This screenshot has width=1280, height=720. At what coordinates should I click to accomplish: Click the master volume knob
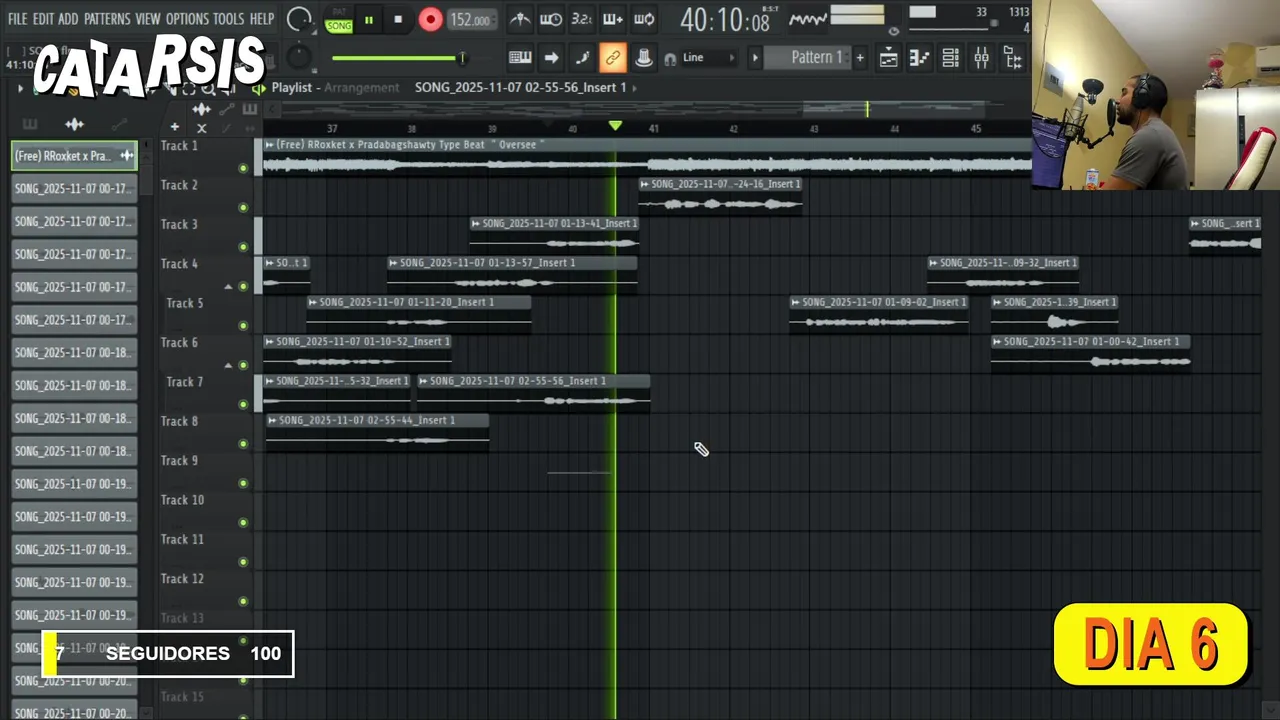pos(299,19)
